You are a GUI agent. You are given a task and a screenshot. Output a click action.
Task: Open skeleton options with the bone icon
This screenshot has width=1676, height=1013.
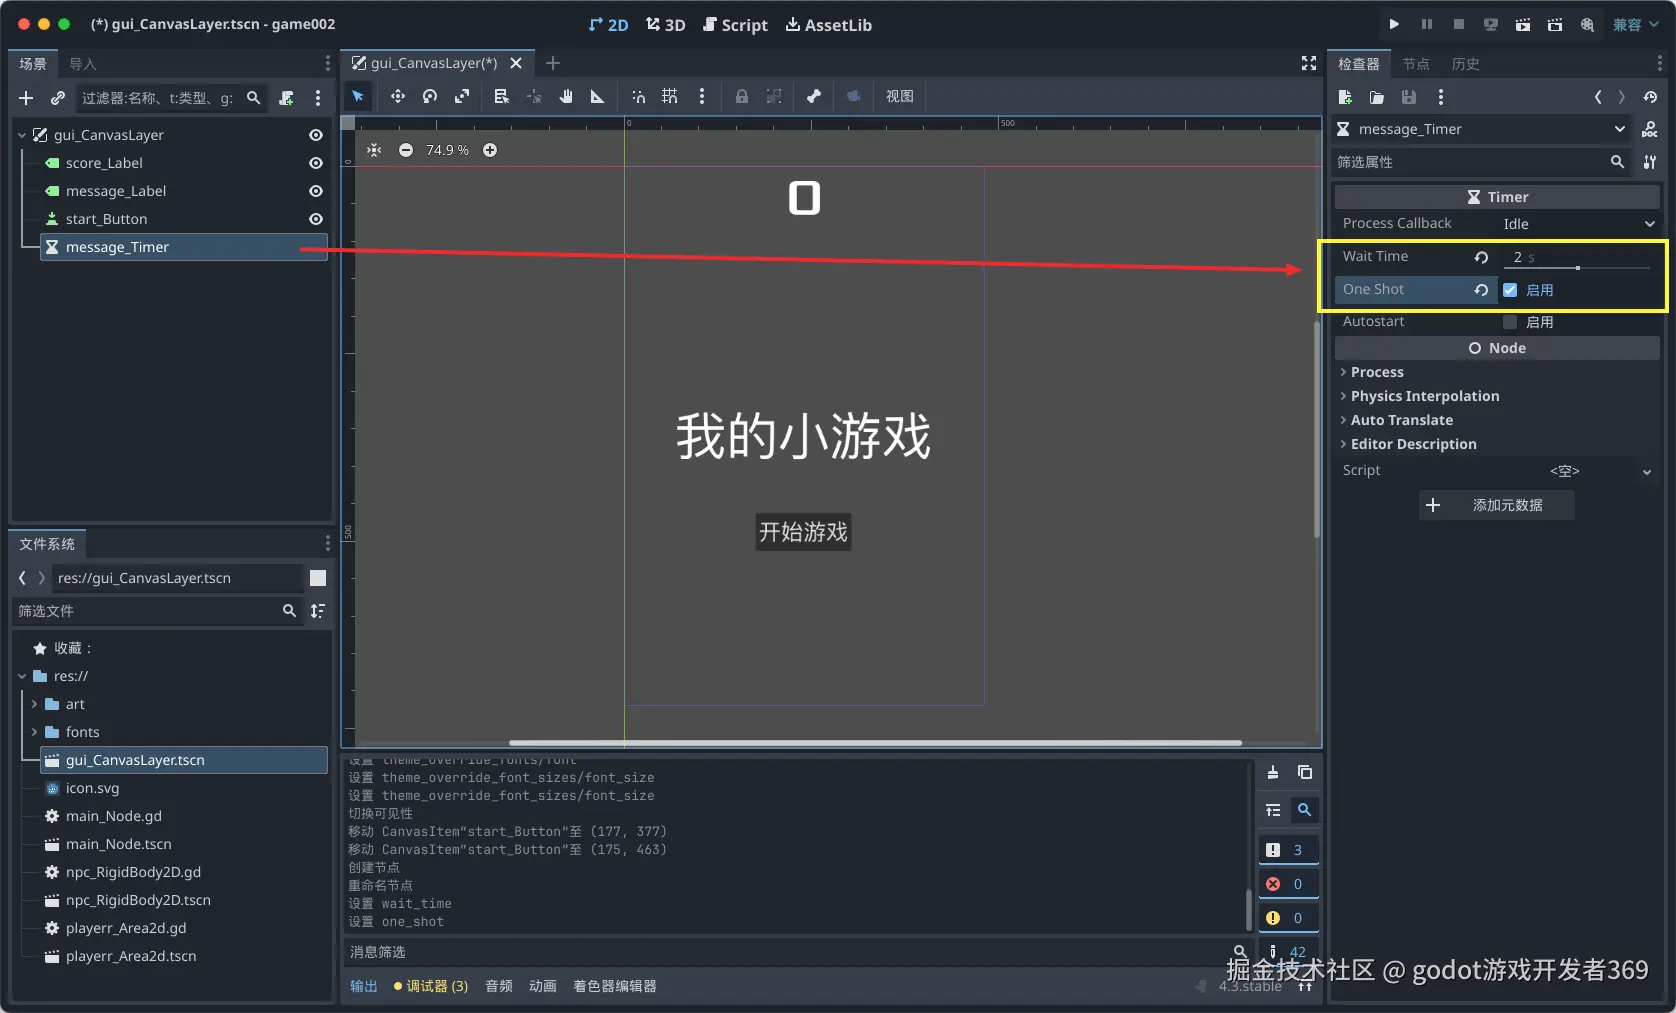[x=814, y=96]
